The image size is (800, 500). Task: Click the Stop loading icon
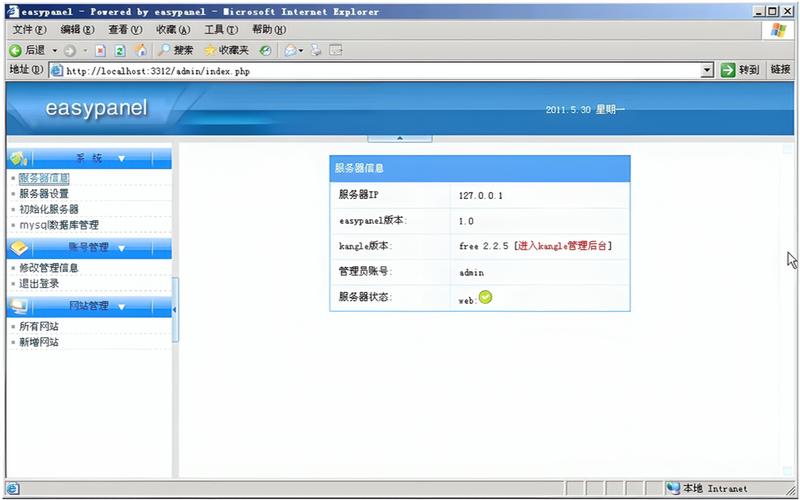[x=101, y=51]
